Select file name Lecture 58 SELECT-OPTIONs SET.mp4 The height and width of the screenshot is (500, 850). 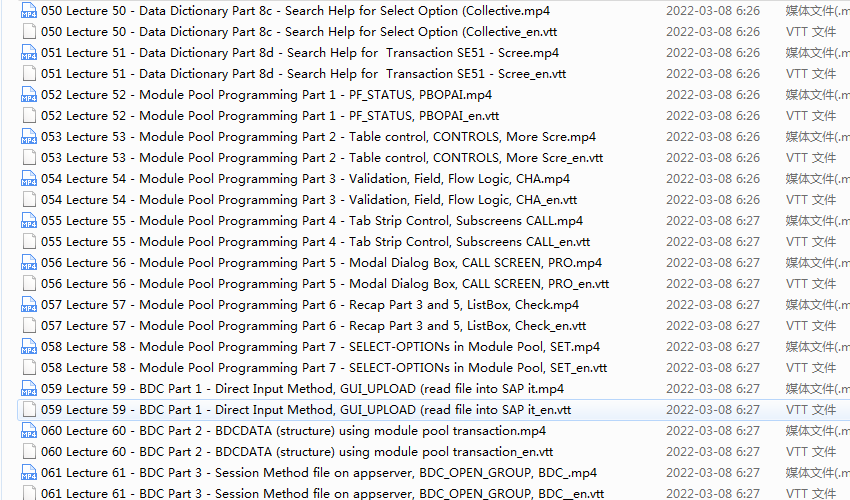(320, 347)
